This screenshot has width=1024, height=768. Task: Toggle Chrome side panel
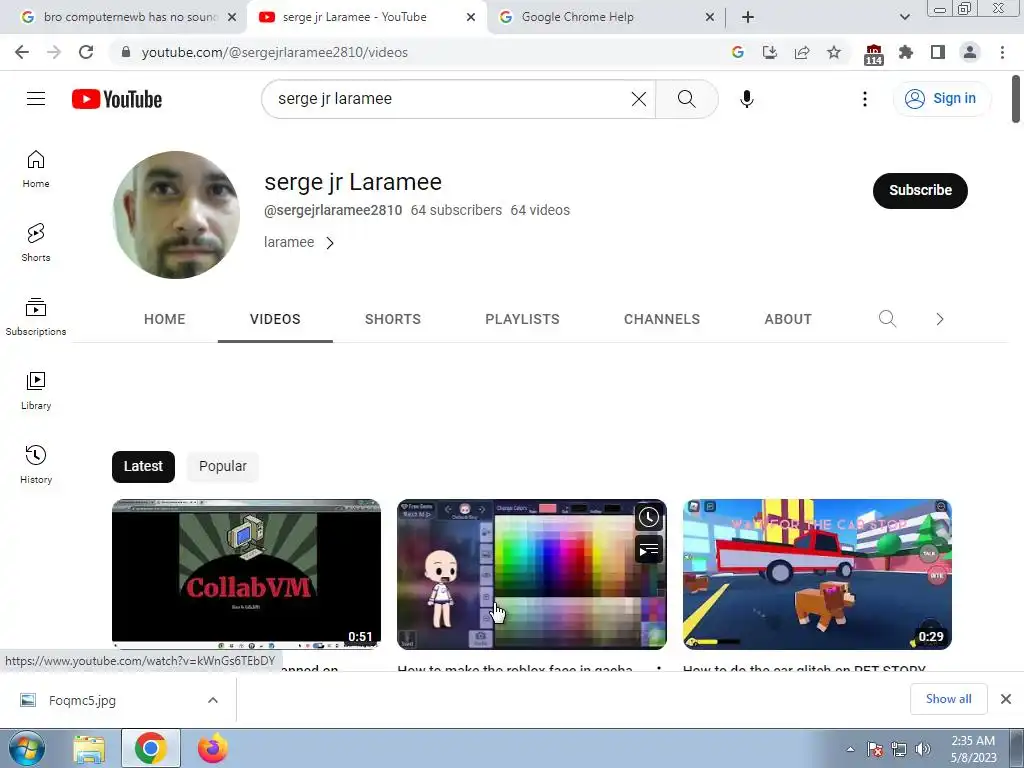[938, 52]
